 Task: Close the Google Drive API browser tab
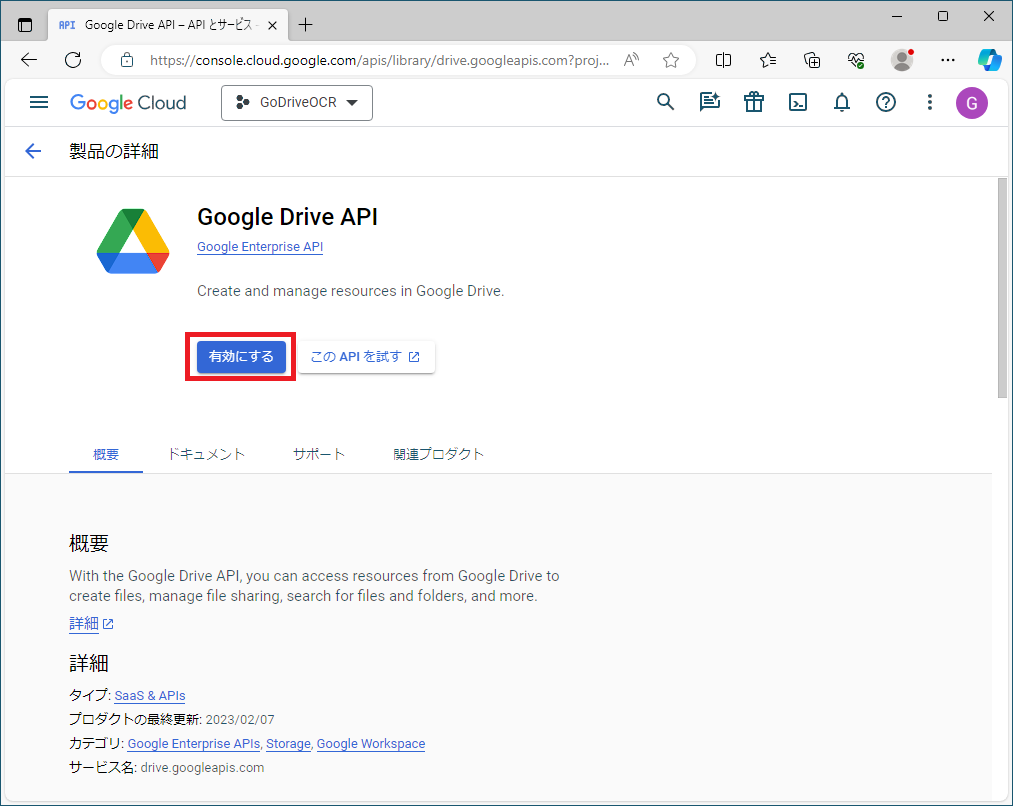coord(273,25)
